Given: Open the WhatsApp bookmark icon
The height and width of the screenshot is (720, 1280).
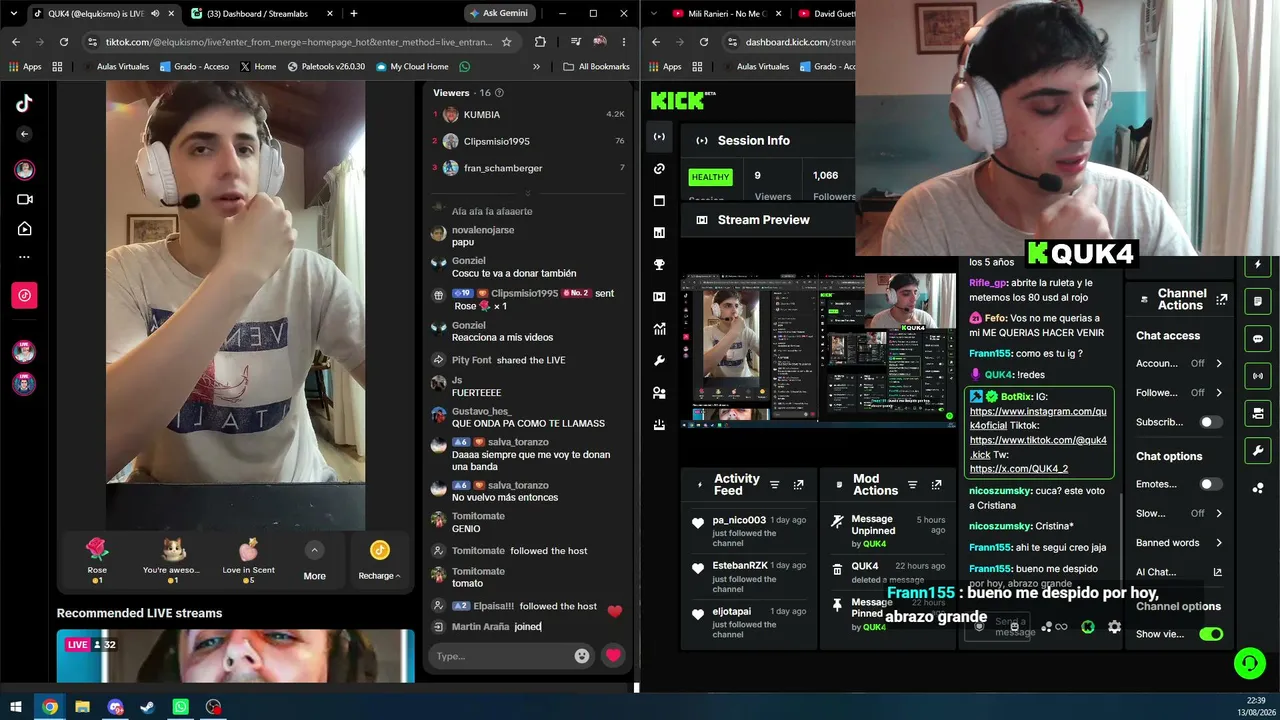Looking at the screenshot, I should point(465,67).
